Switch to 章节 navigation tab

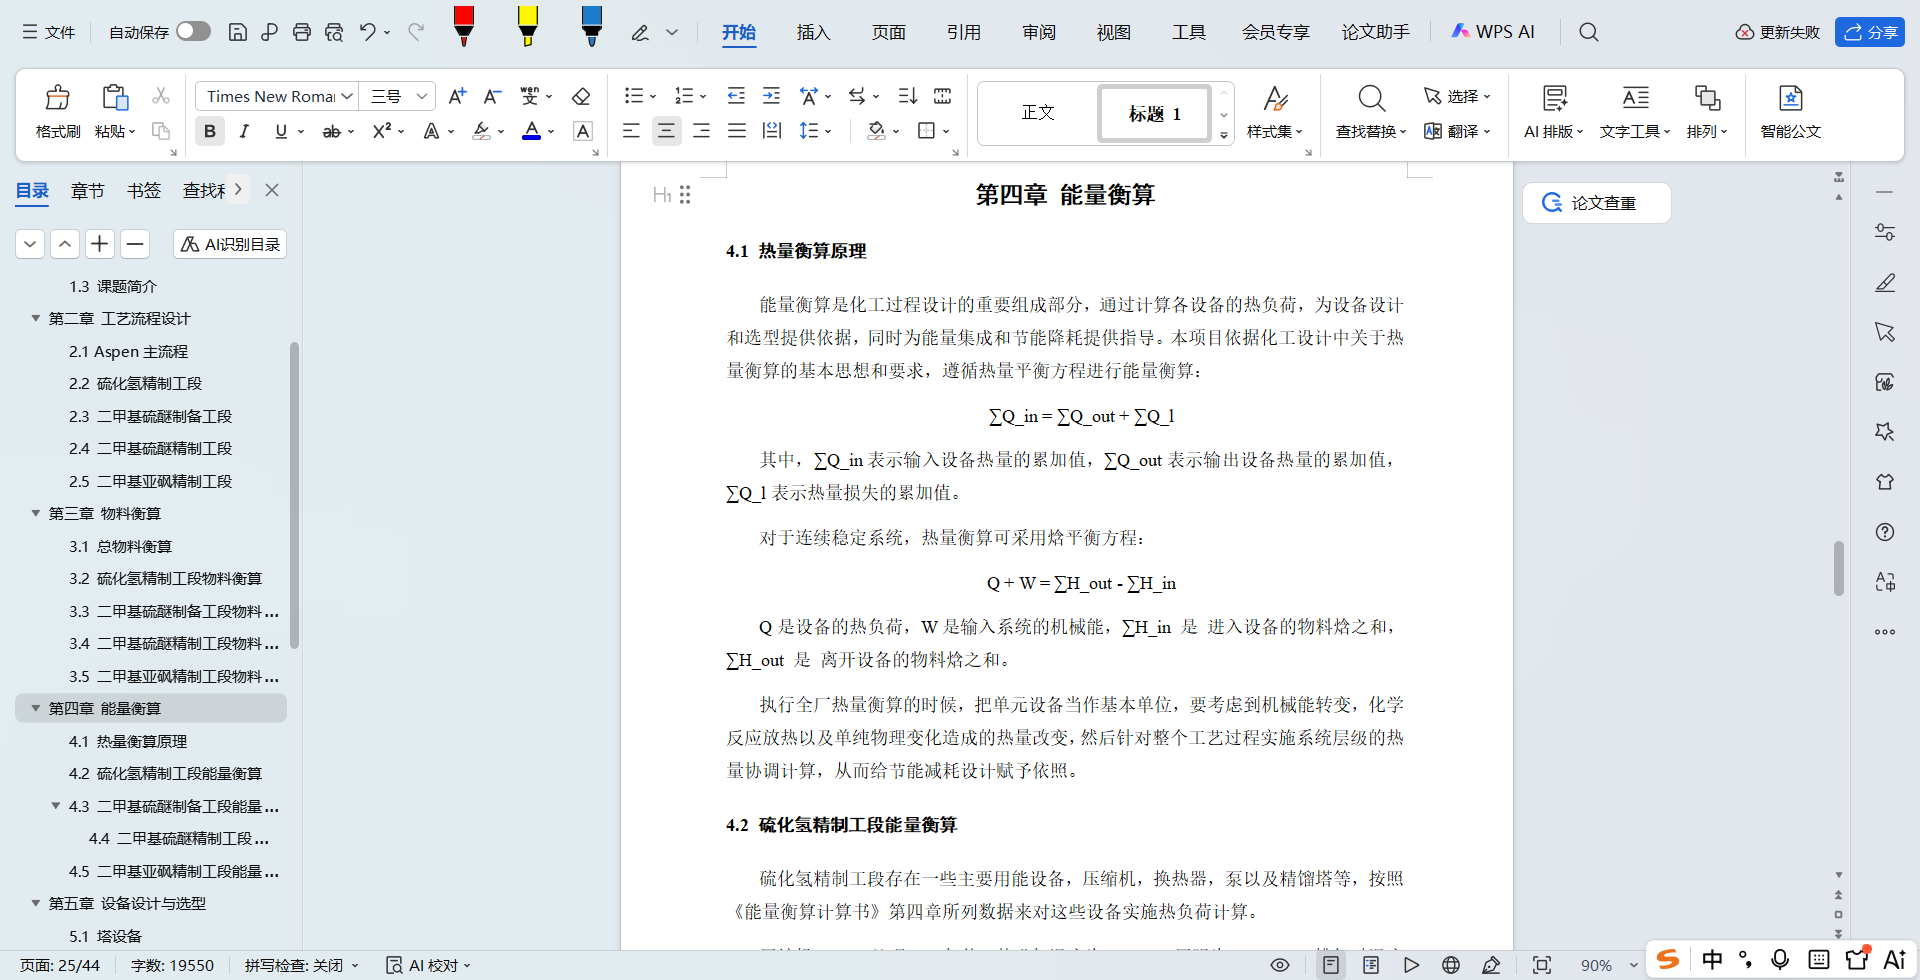click(x=87, y=190)
